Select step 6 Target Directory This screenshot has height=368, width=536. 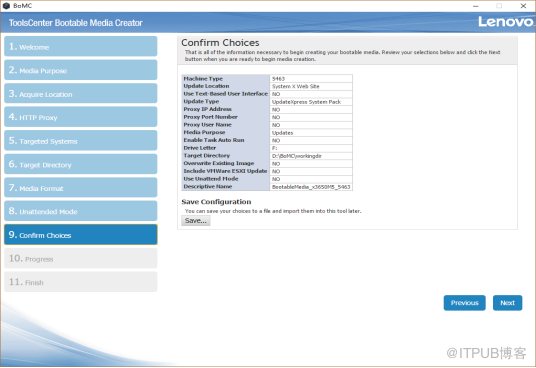pyautogui.click(x=81, y=164)
